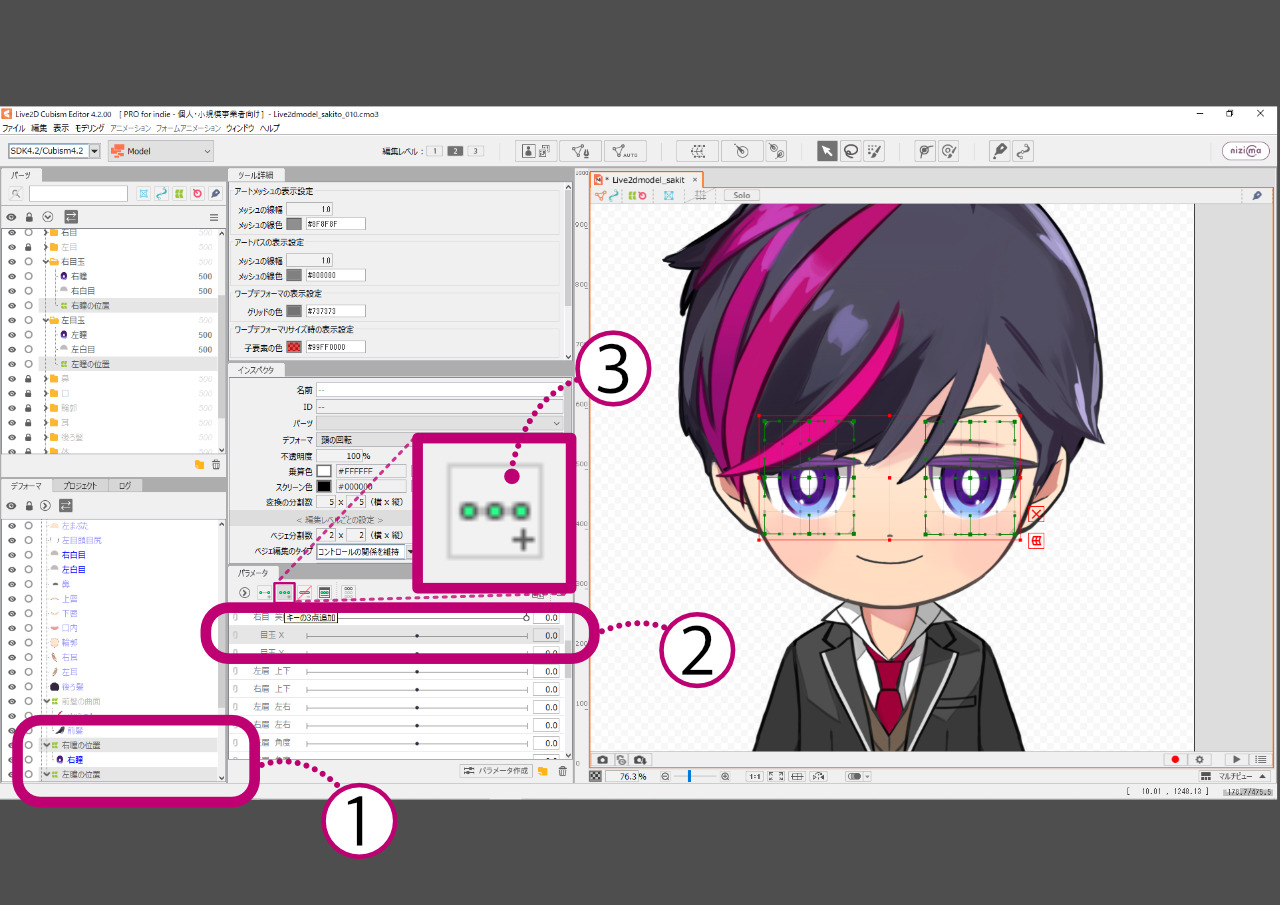Viewport: 1280px width, 905px height.
Task: Open the Model workspace dropdown
Action: pos(161,151)
